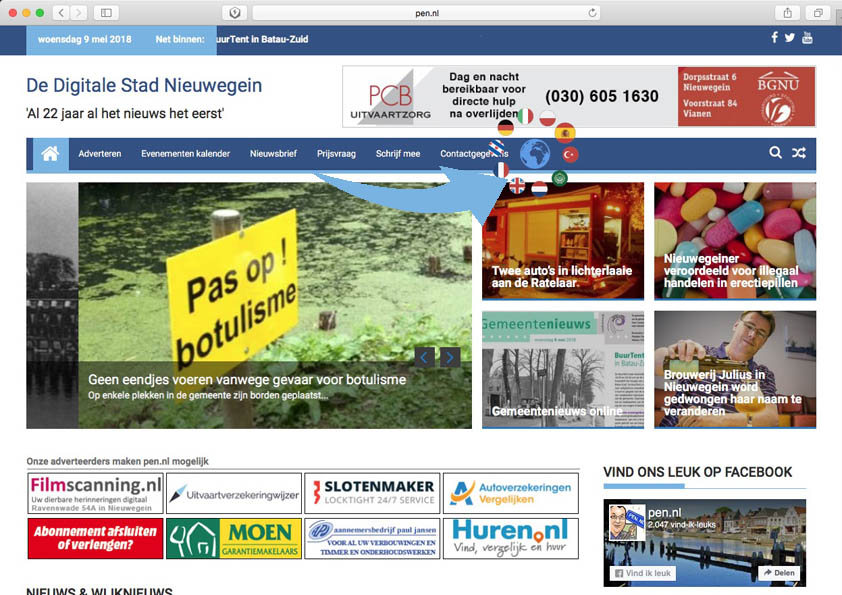This screenshot has height=595, width=842.
Task: Open the YouTube icon in top bar
Action: tap(807, 38)
